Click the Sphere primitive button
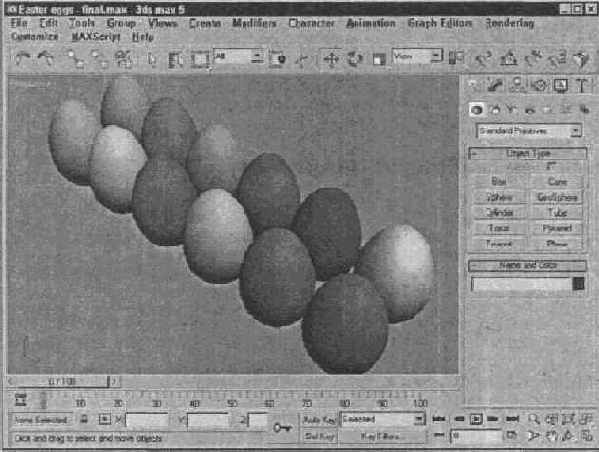599x452 pixels. coord(499,197)
